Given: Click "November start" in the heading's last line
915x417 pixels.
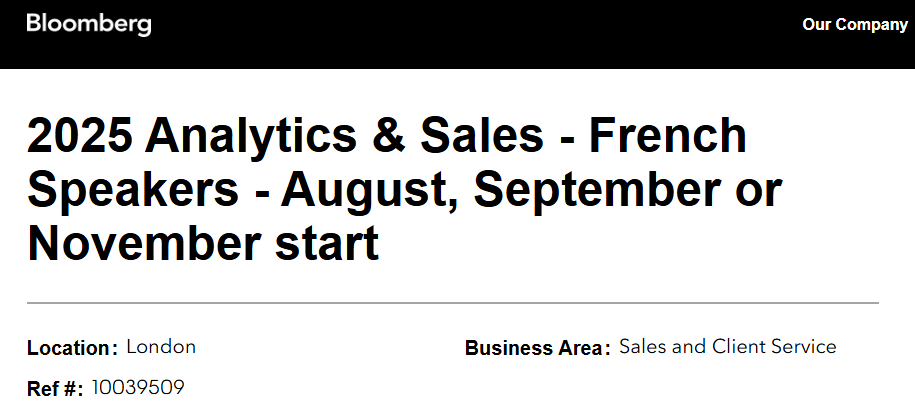Looking at the screenshot, I should coord(203,242).
